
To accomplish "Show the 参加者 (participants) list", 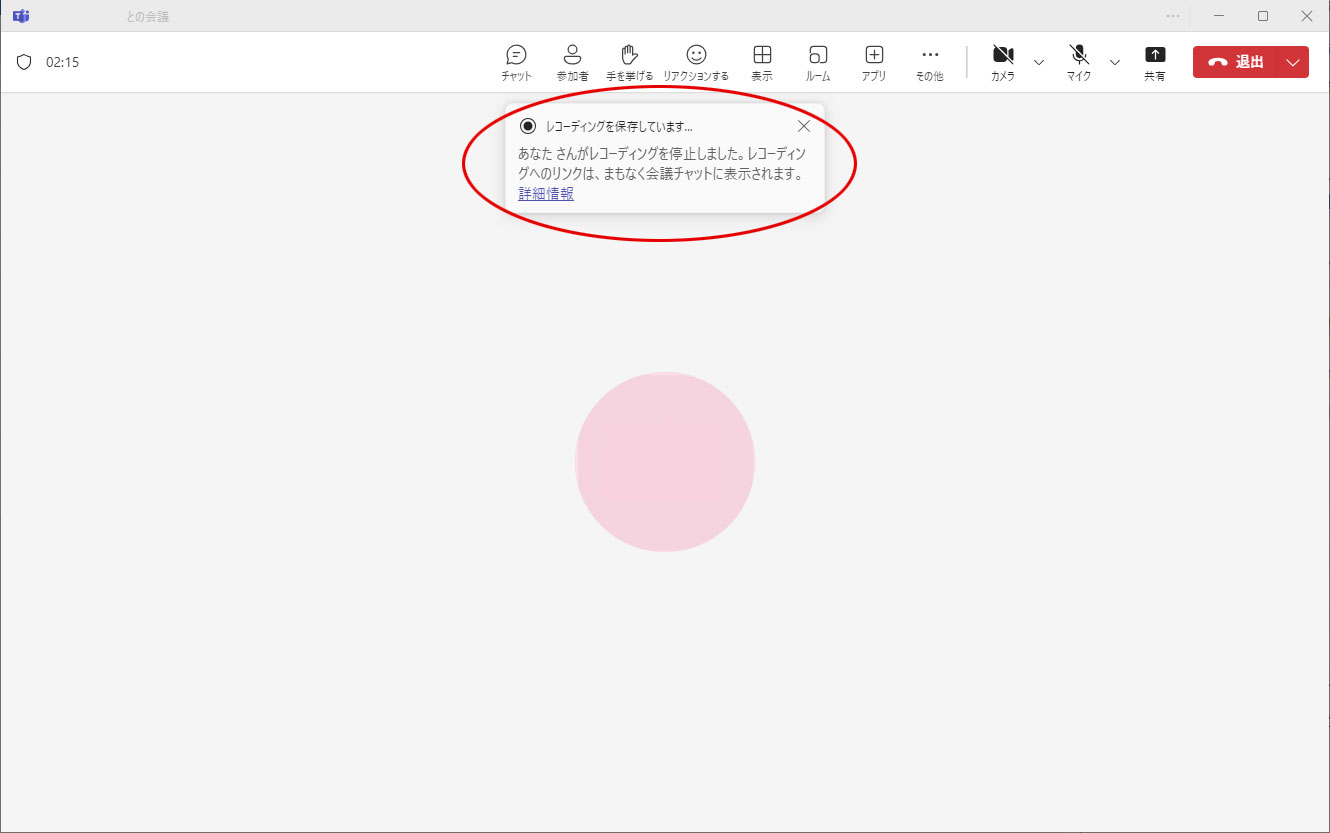I will 572,61.
